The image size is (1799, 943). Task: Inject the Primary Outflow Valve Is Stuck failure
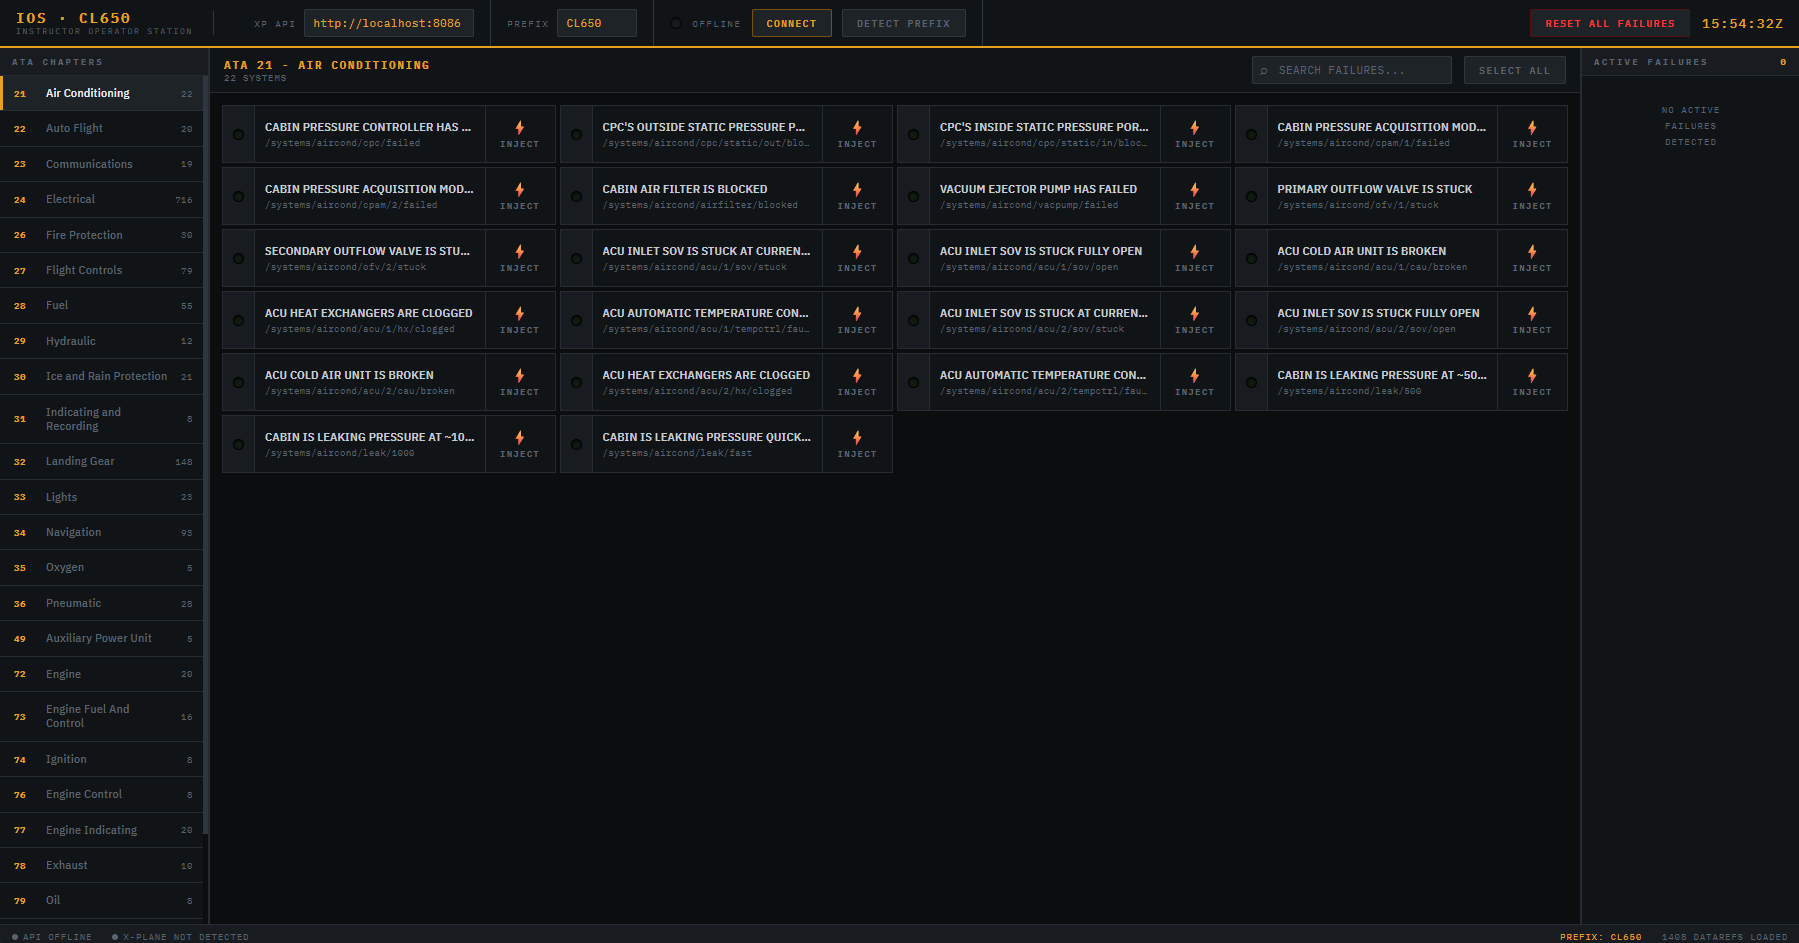click(x=1531, y=196)
